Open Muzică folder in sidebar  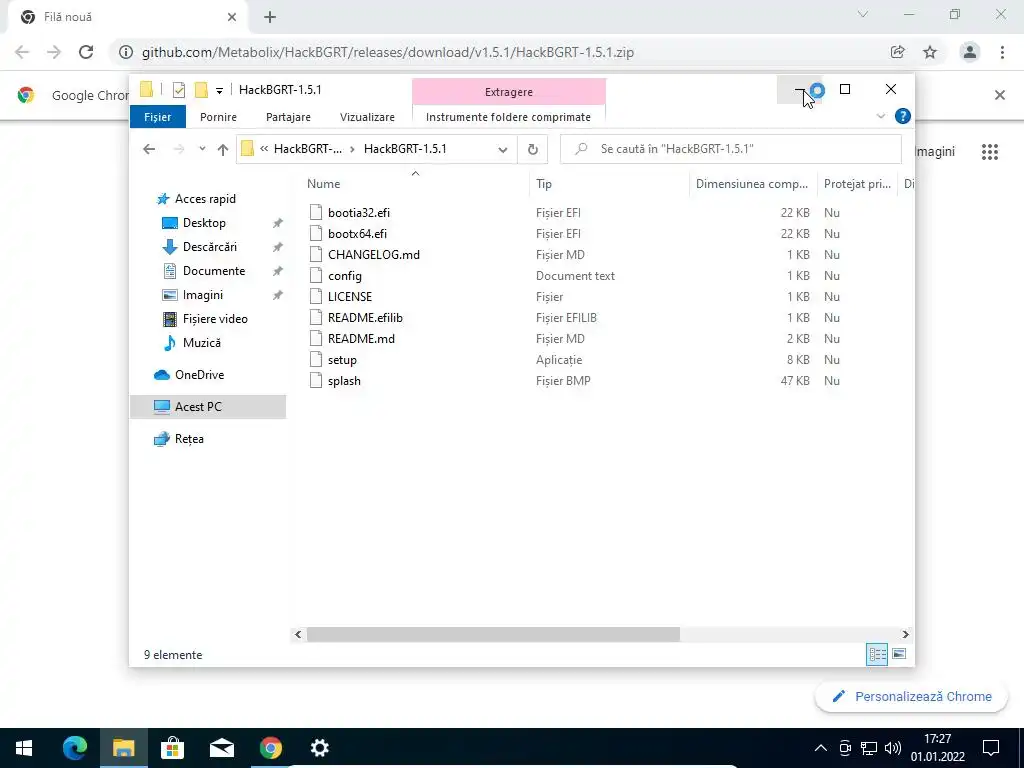[201, 343]
